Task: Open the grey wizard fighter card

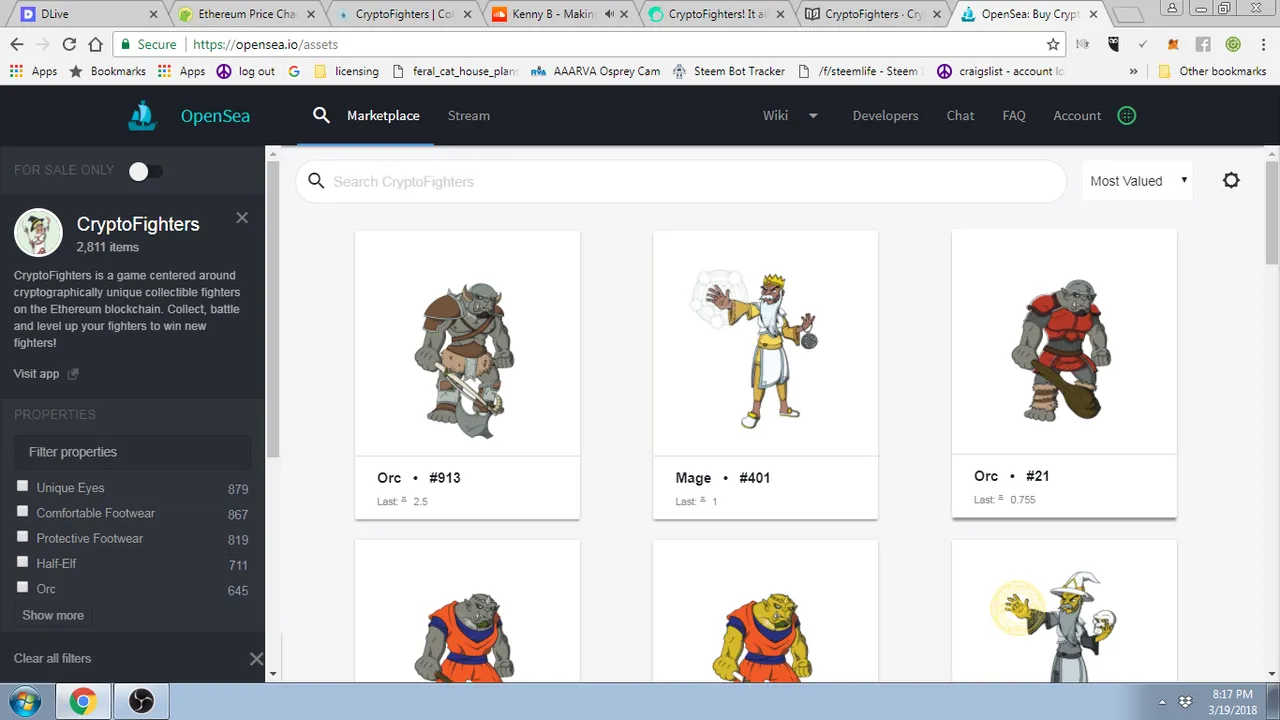Action: [x=1064, y=610]
